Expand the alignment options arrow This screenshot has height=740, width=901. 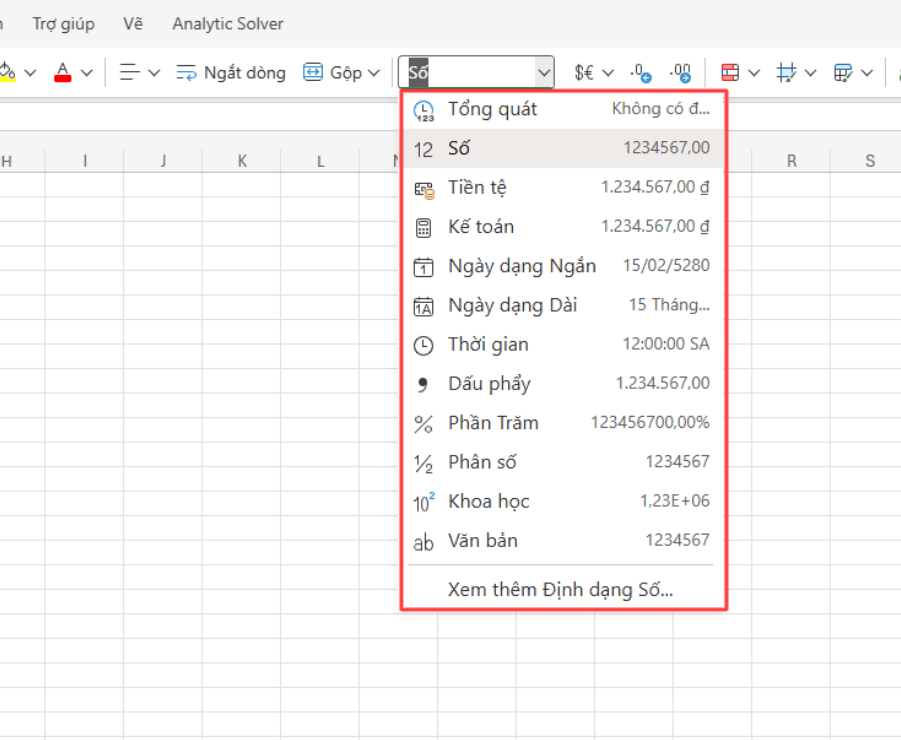point(154,73)
